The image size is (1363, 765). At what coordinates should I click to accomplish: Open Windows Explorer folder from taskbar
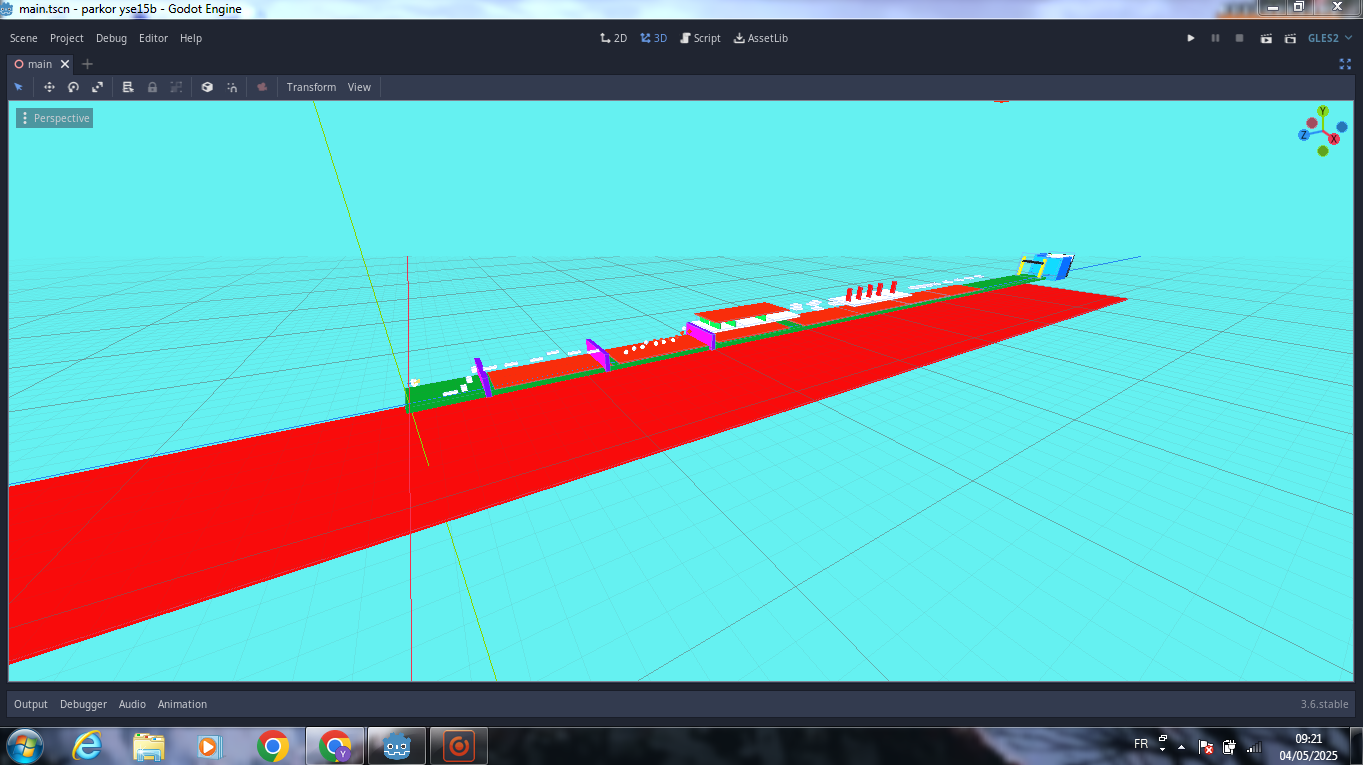pos(149,746)
